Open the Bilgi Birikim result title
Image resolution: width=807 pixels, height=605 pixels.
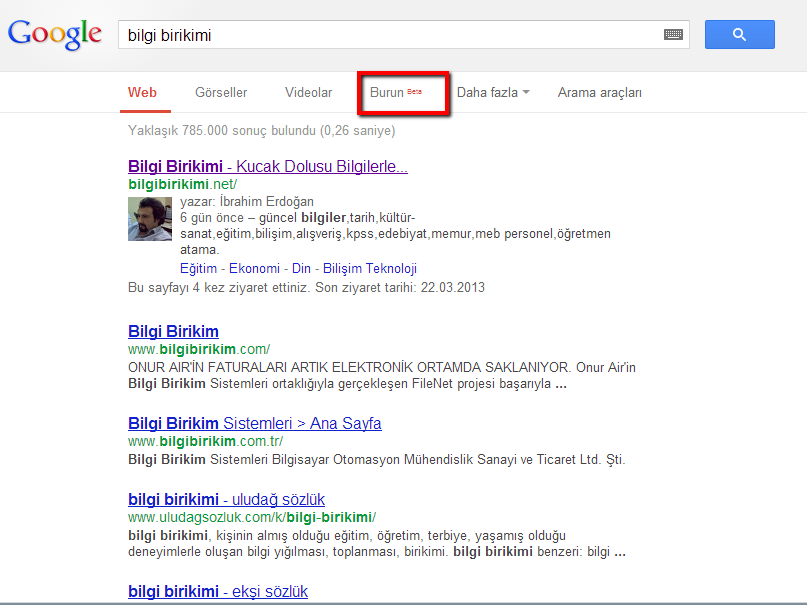pos(173,331)
